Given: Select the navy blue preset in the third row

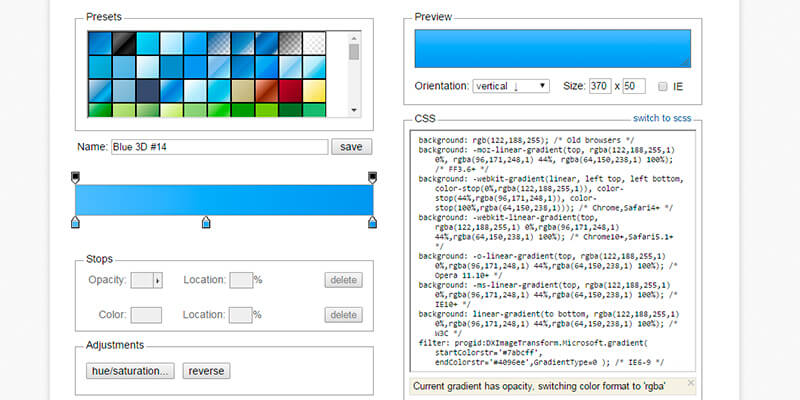Looking at the screenshot, I should (147, 91).
